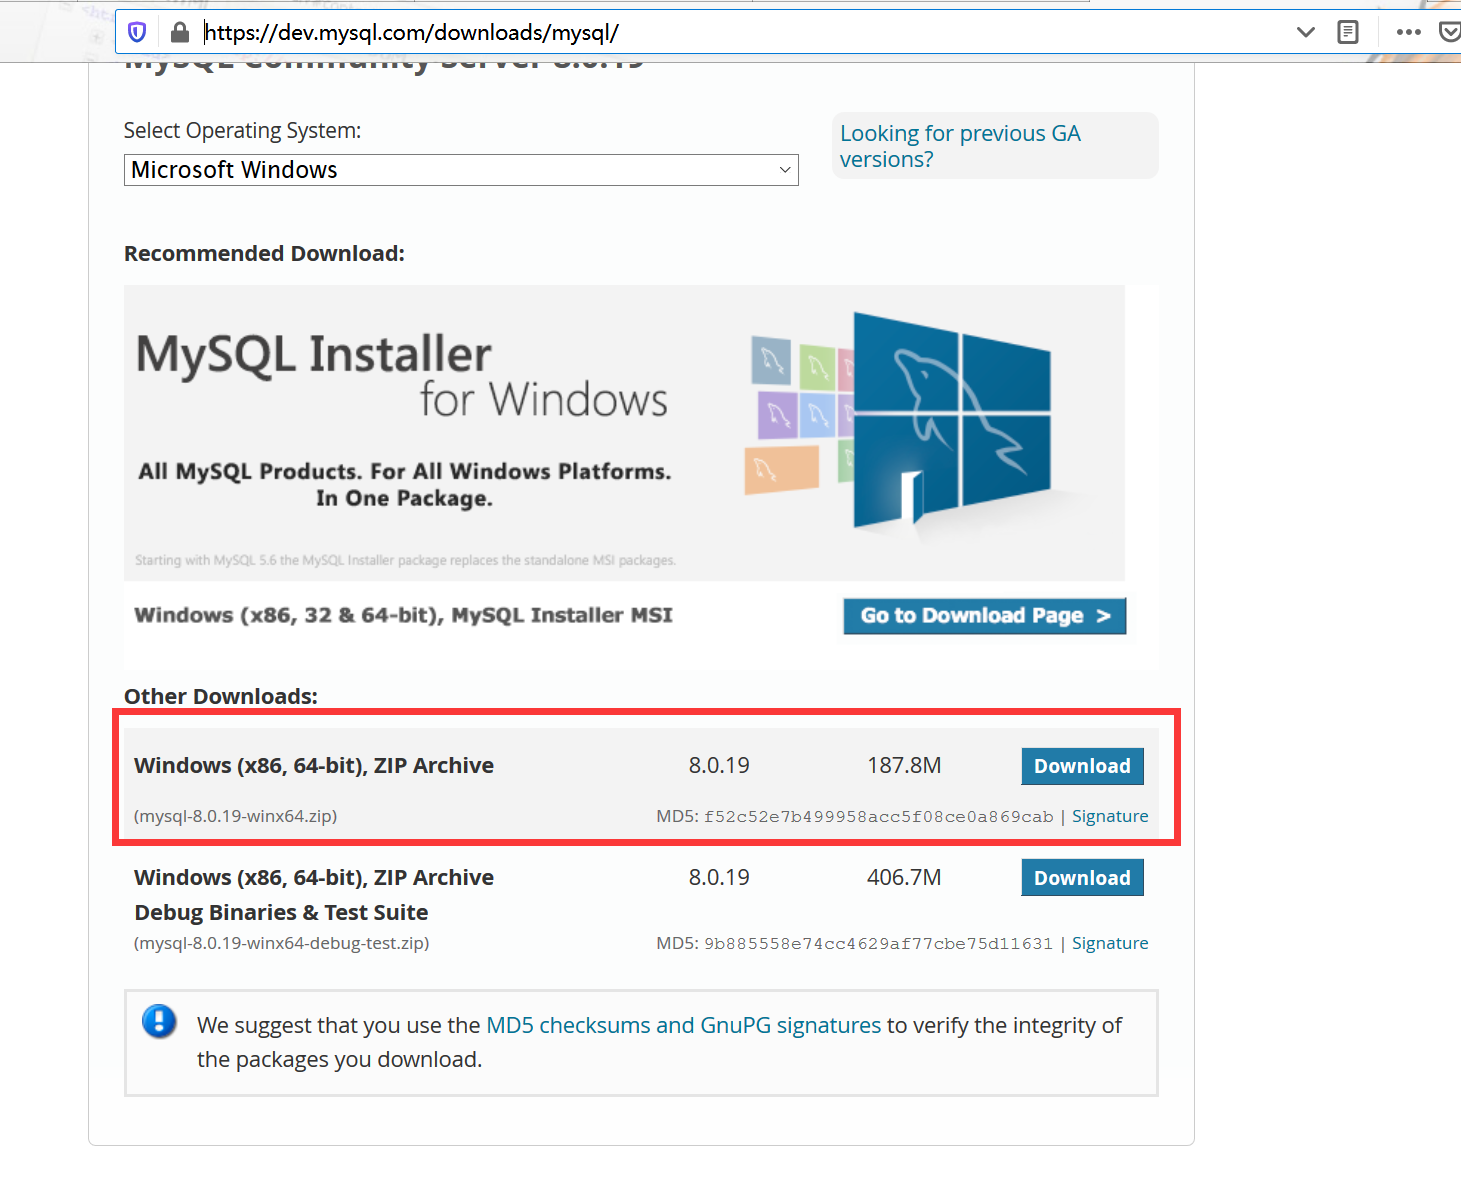
Task: Click the MD5 value 9b885558e74cc4629af77cbe75d11631
Action: point(879,944)
